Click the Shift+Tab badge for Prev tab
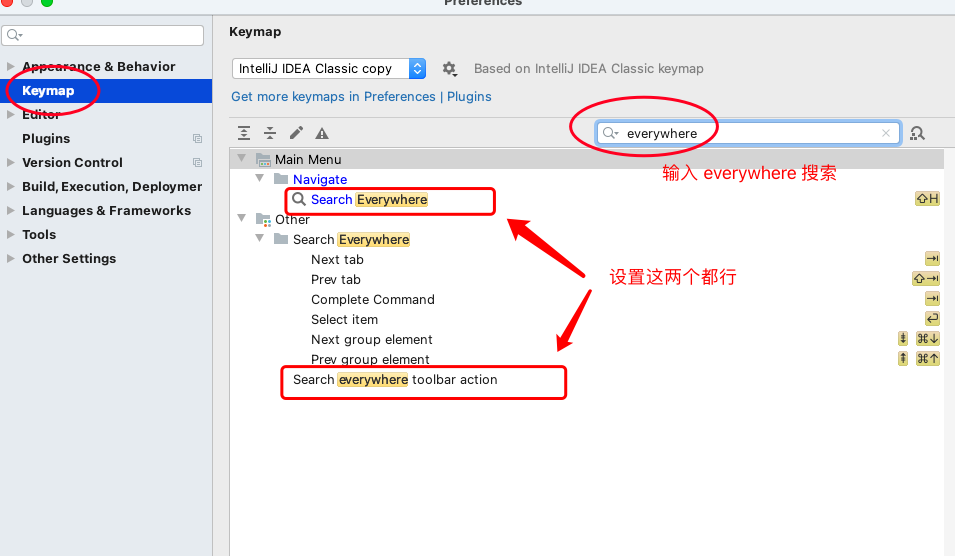Image resolution: width=955 pixels, height=556 pixels. point(926,279)
